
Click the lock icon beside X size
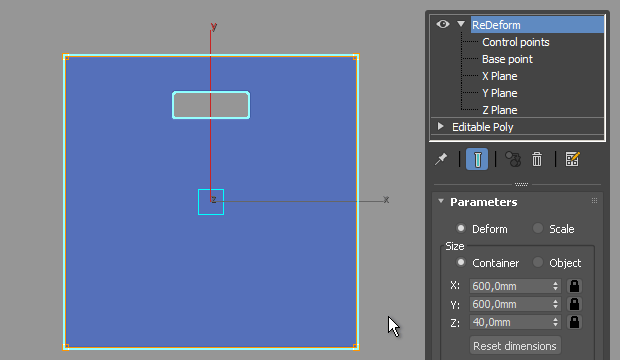tap(574, 286)
